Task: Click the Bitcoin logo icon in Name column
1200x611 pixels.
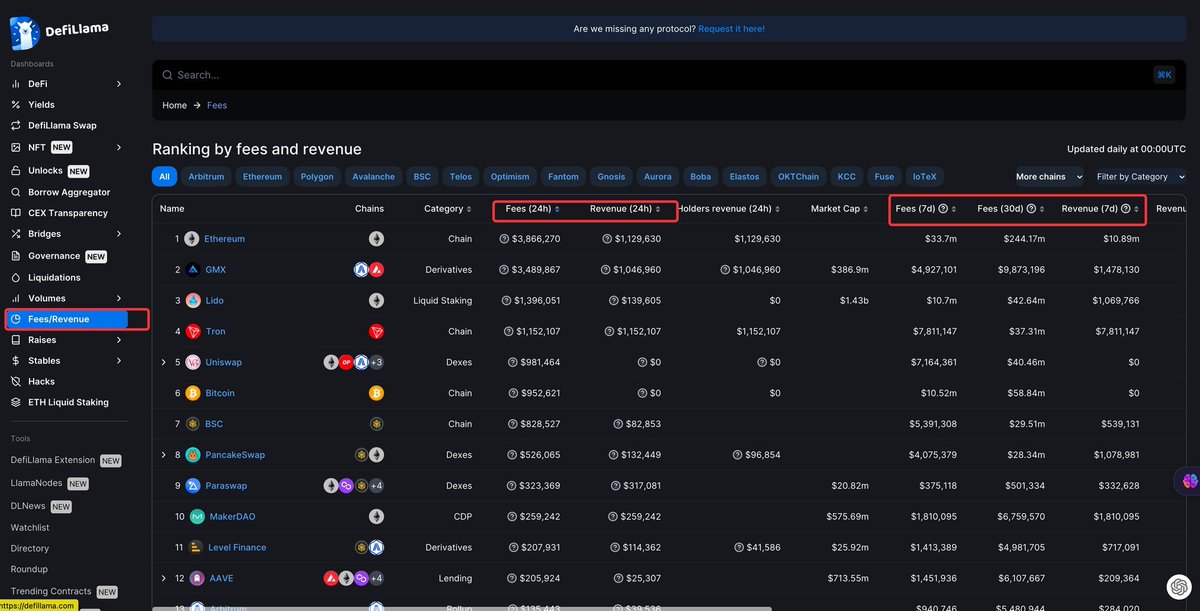Action: 193,393
